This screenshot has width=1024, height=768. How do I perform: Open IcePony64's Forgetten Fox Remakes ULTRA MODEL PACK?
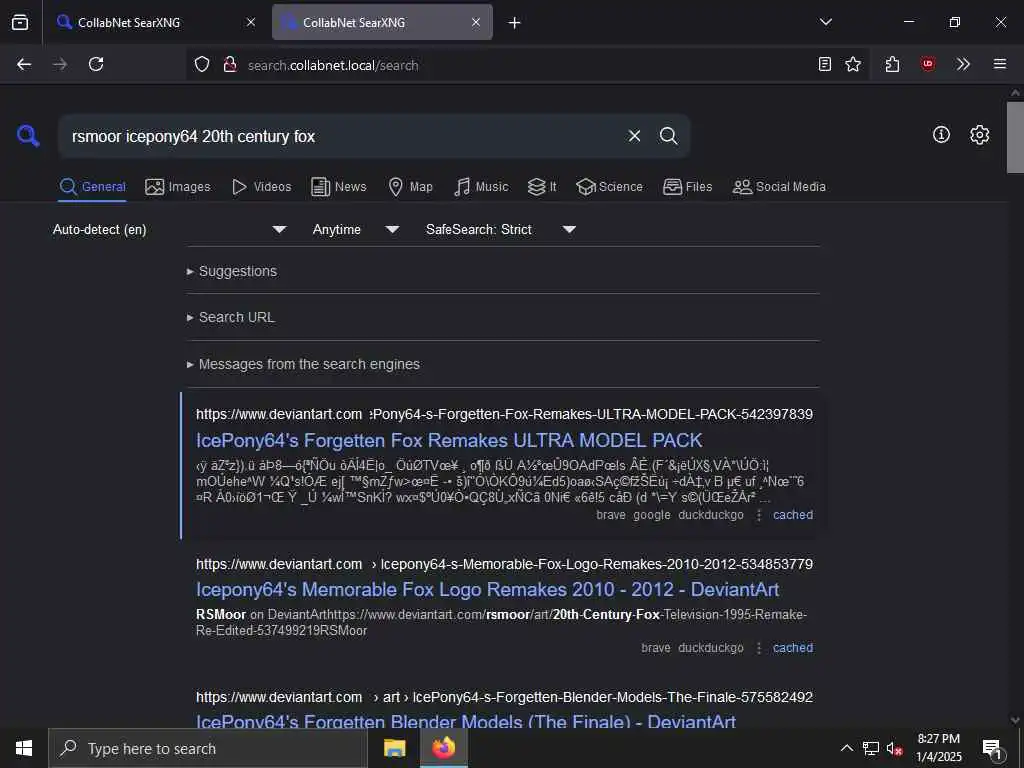click(449, 440)
